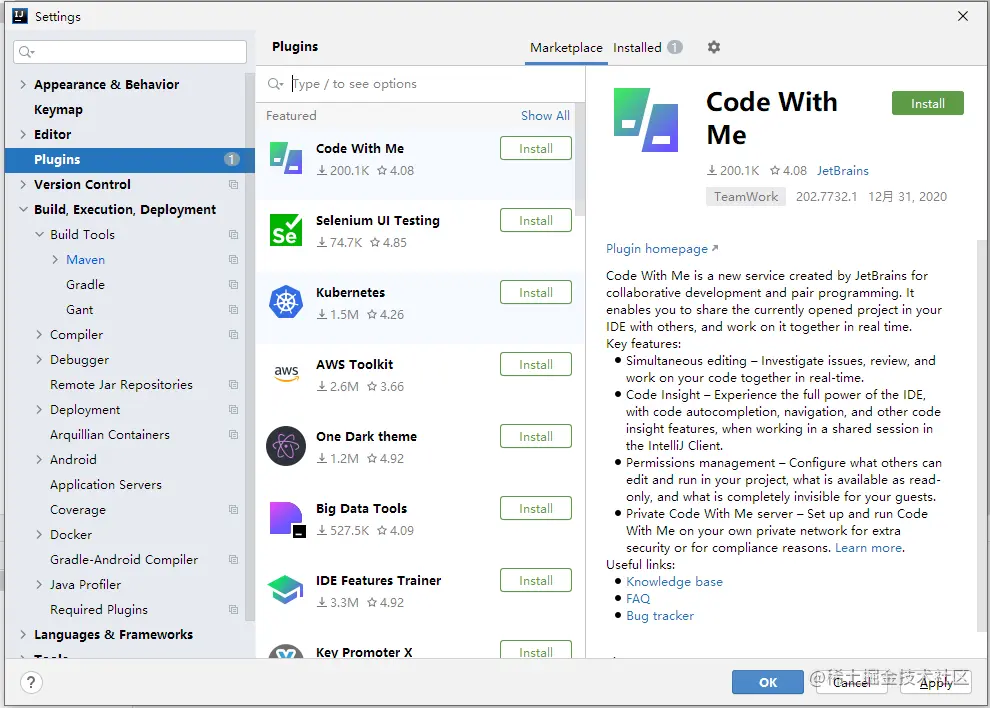This screenshot has height=708, width=990.
Task: Collapse the Build Tools node
Action: tap(39, 234)
